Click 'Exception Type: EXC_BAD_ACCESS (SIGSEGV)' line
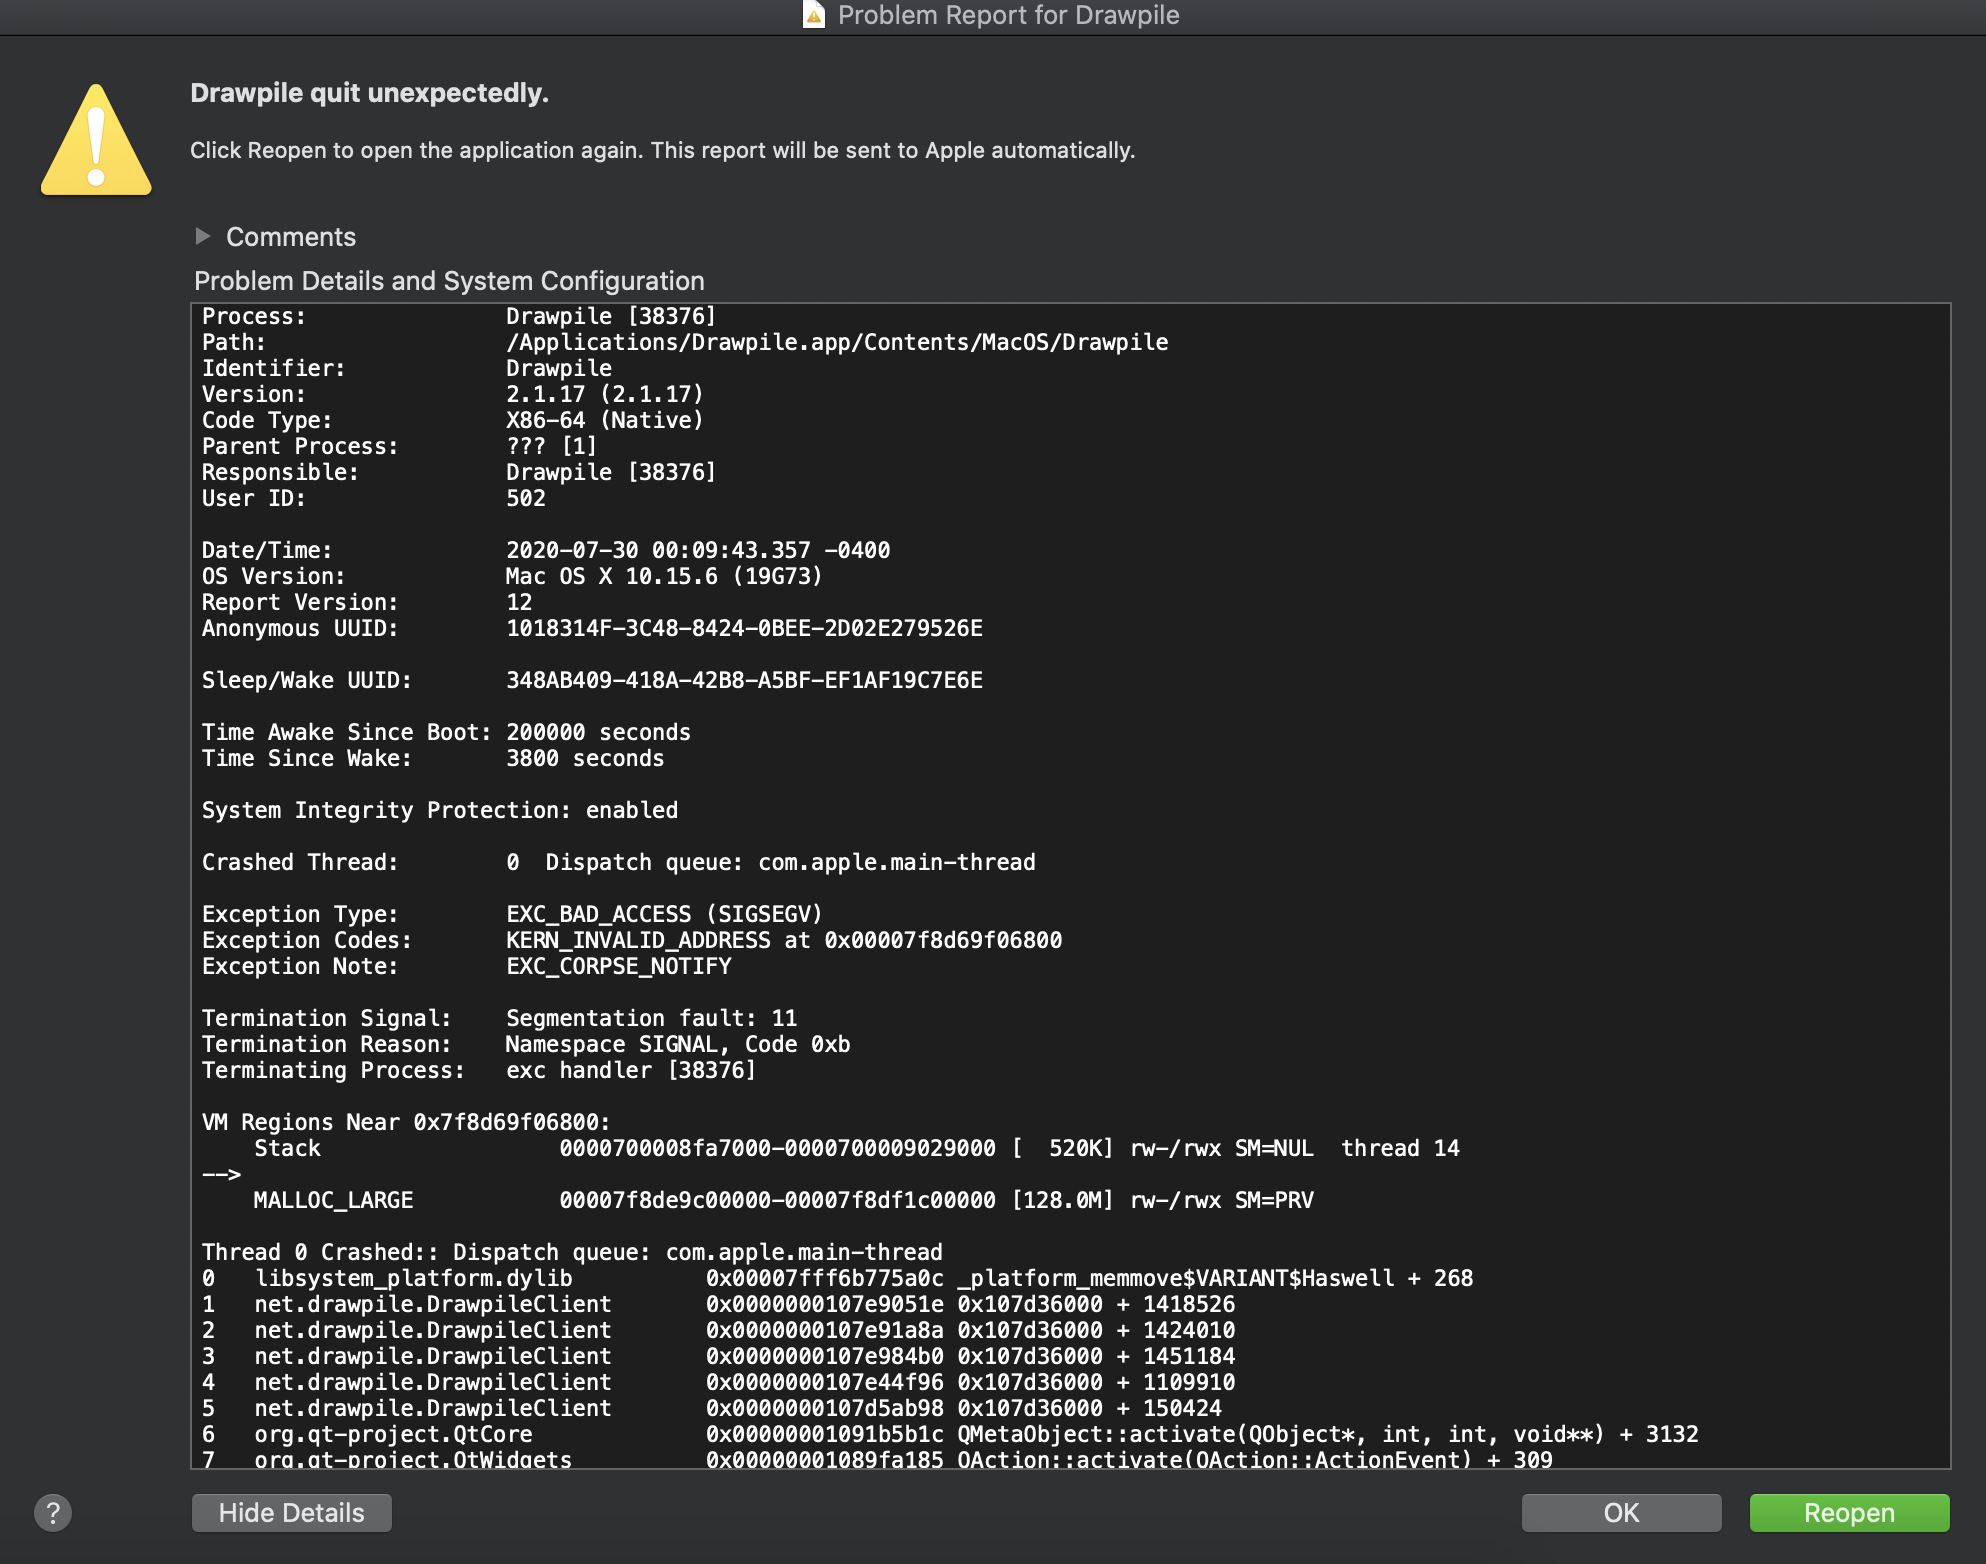Image resolution: width=1986 pixels, height=1564 pixels. click(512, 914)
